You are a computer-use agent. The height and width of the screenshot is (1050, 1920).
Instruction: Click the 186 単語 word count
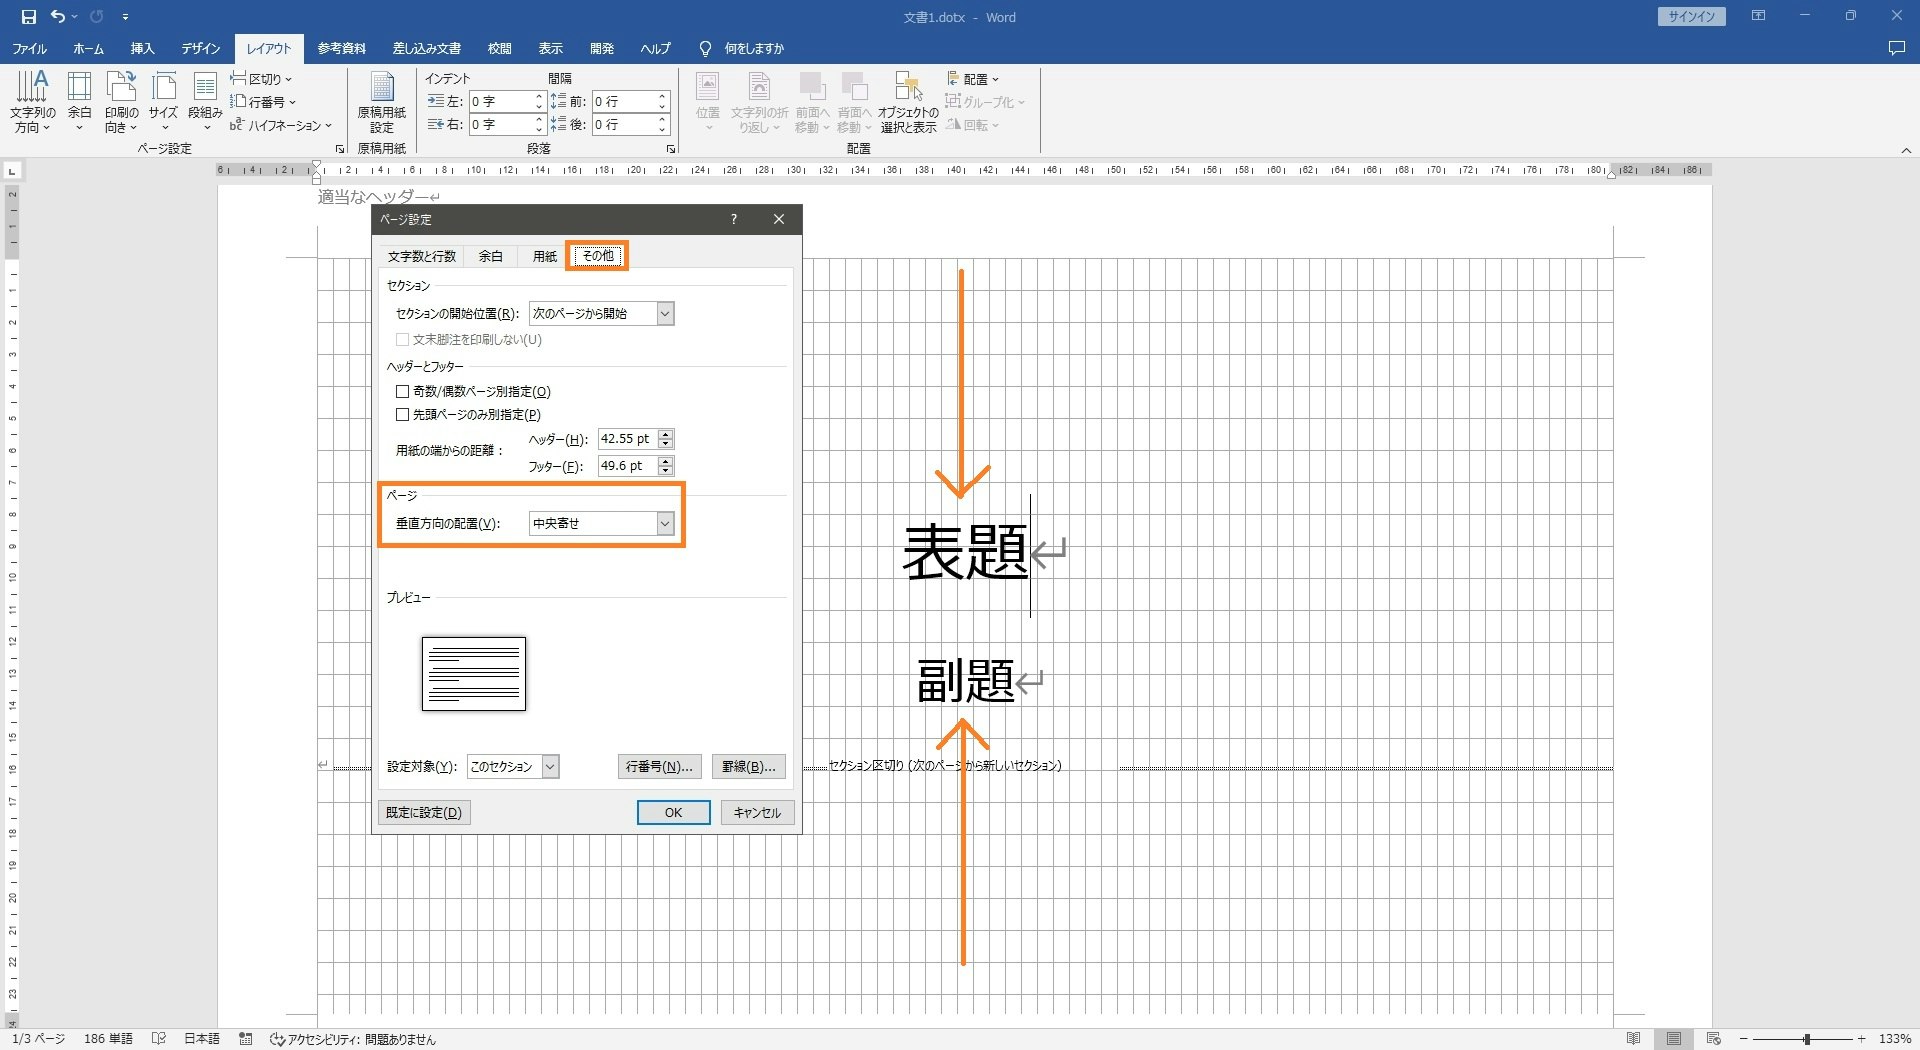pyautogui.click(x=108, y=1039)
